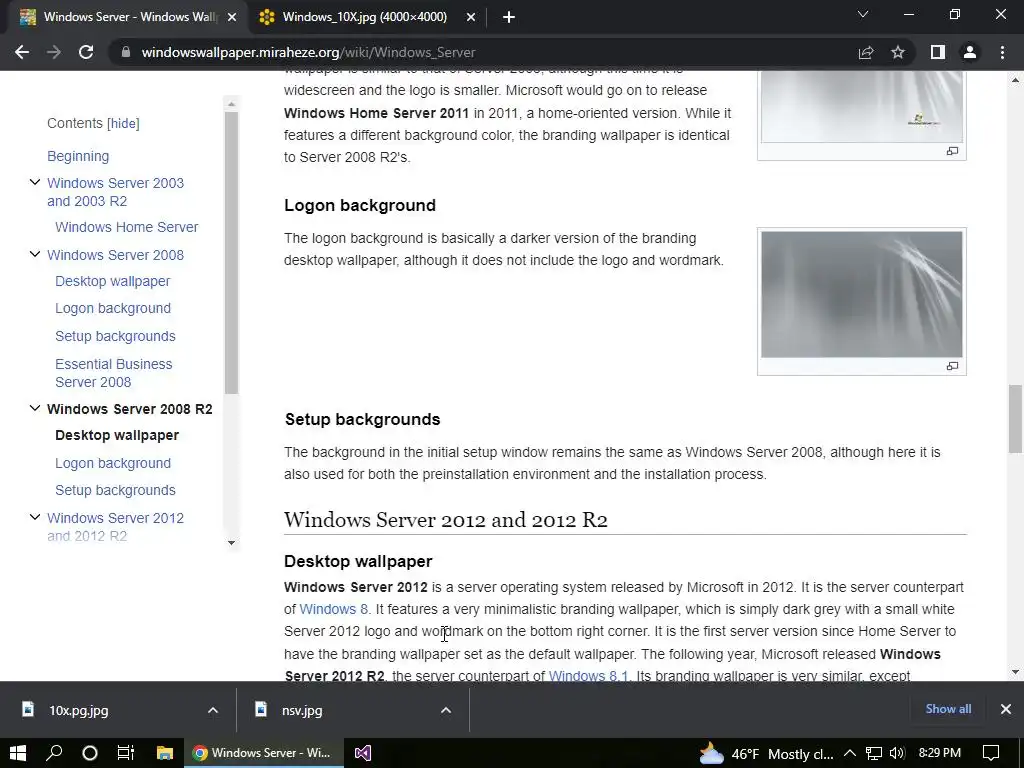Screen dimensions: 1024x768
Task: Open the logon background thumbnail image
Action: 861,295
